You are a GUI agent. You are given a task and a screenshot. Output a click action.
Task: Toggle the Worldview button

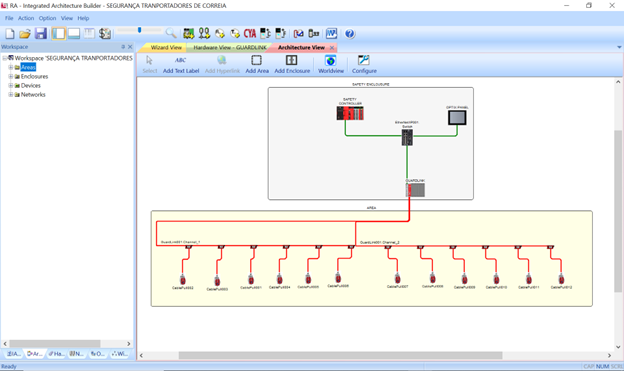[x=331, y=64]
